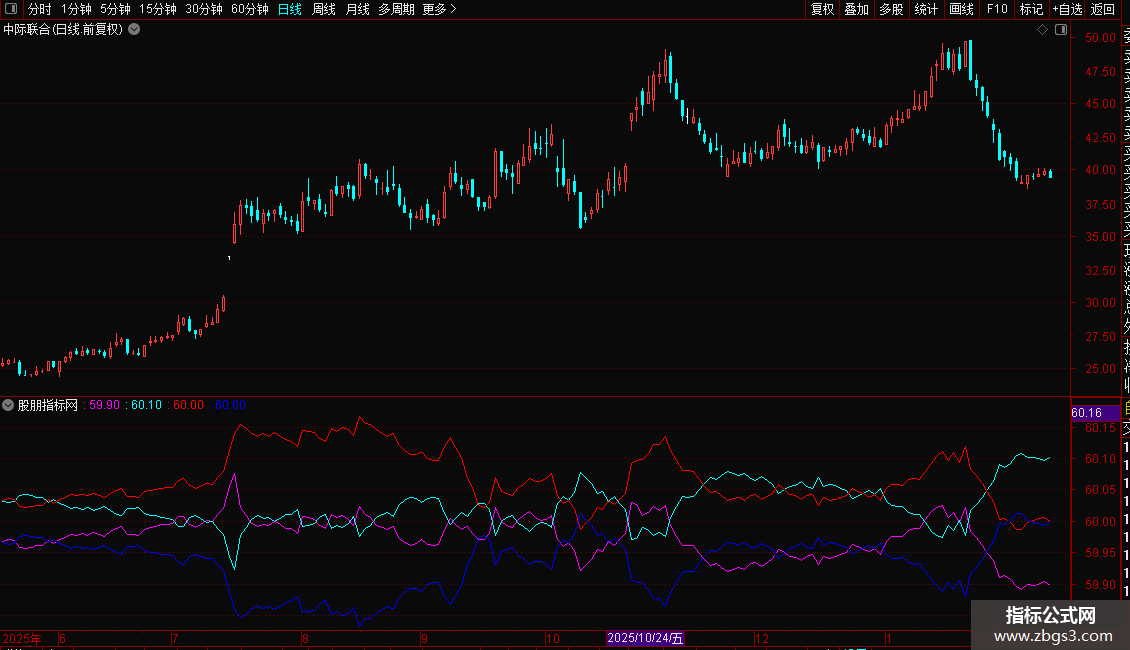Switch to 月线 monthly chart
1130x650 pixels.
pyautogui.click(x=357, y=9)
